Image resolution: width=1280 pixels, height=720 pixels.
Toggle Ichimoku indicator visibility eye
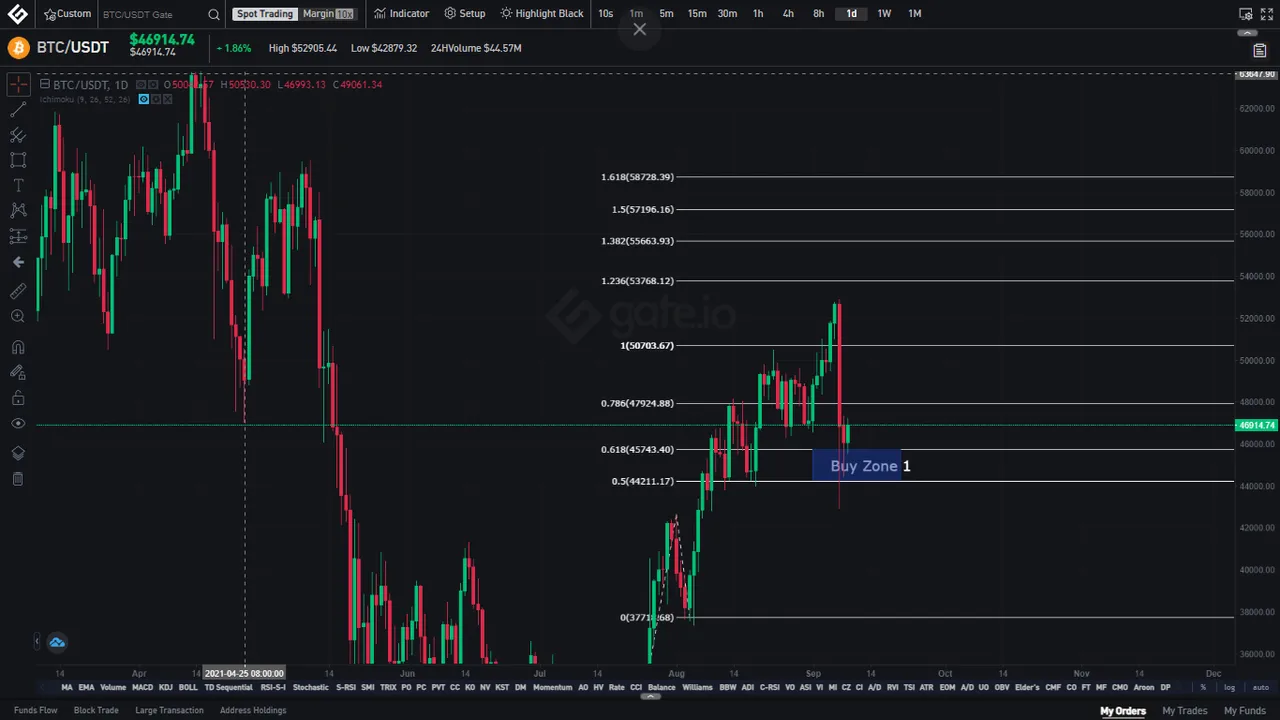tap(144, 99)
